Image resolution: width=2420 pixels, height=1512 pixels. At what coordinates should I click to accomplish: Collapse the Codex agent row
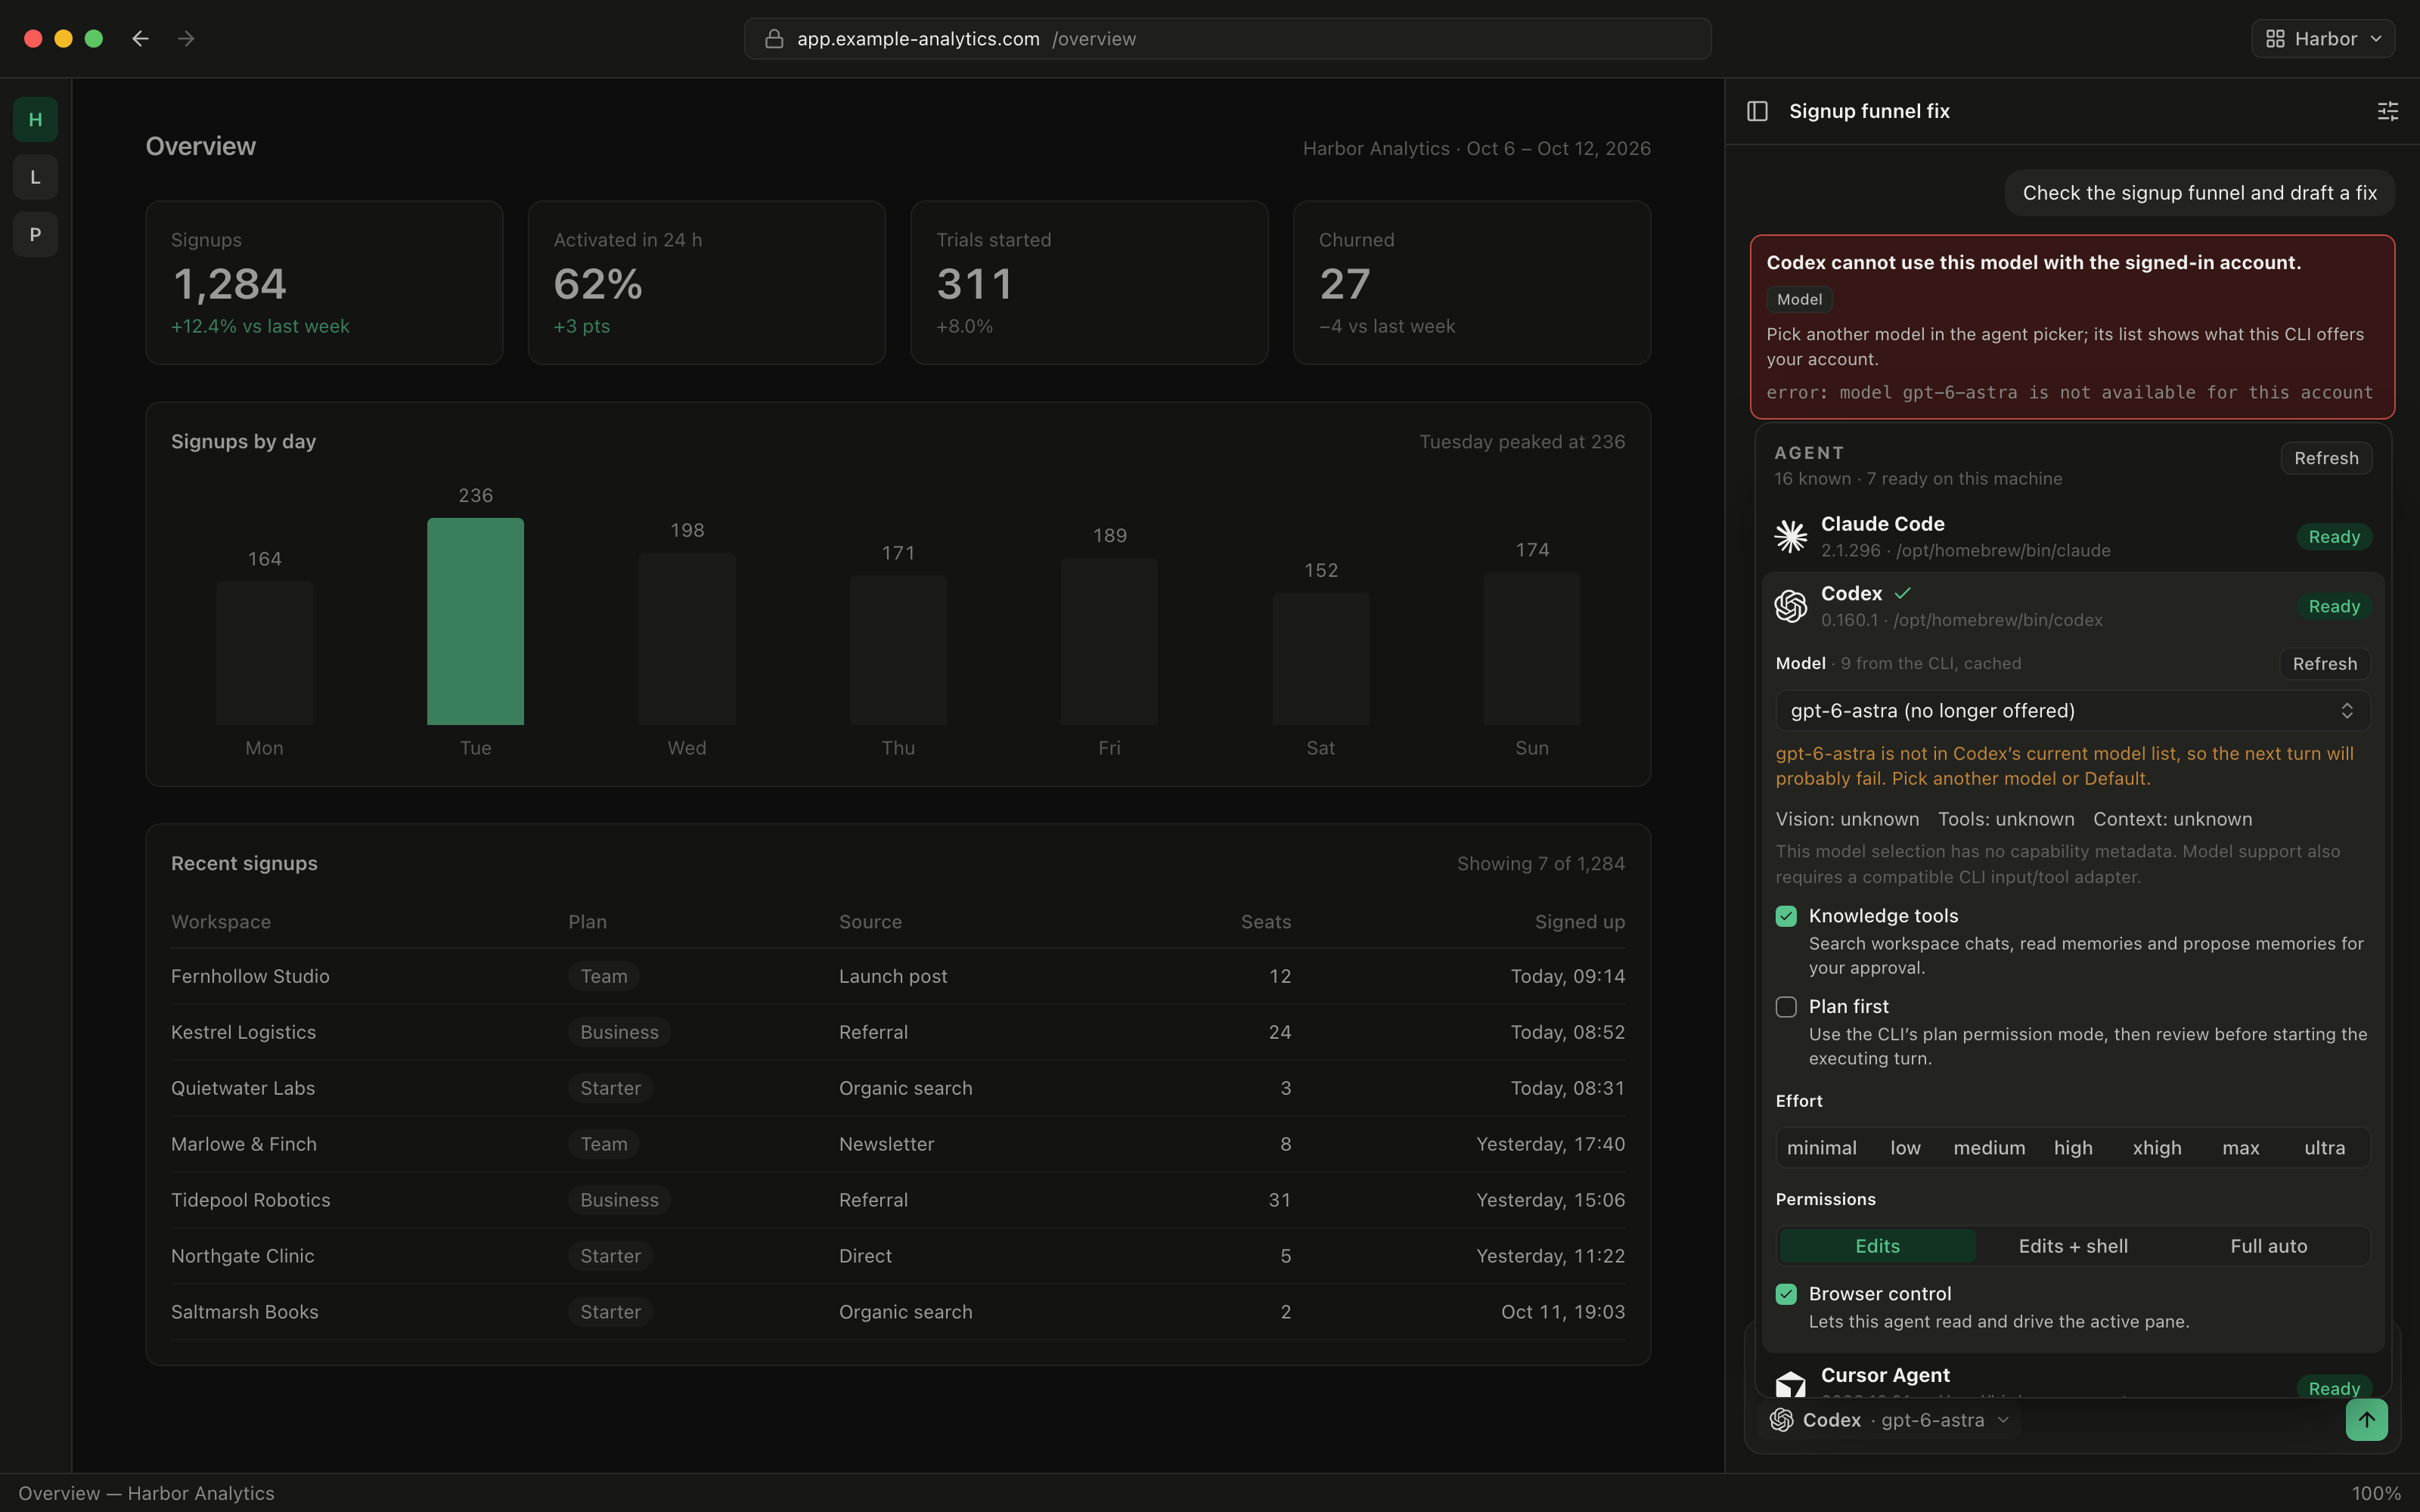2072,606
